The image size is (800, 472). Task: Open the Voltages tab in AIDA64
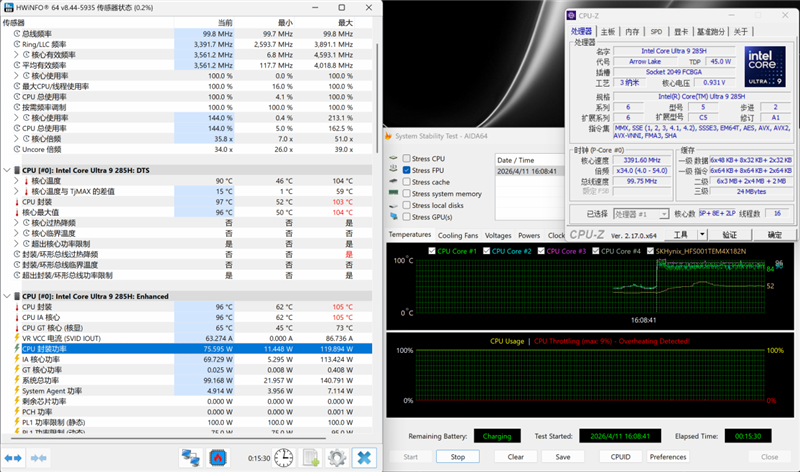(498, 235)
